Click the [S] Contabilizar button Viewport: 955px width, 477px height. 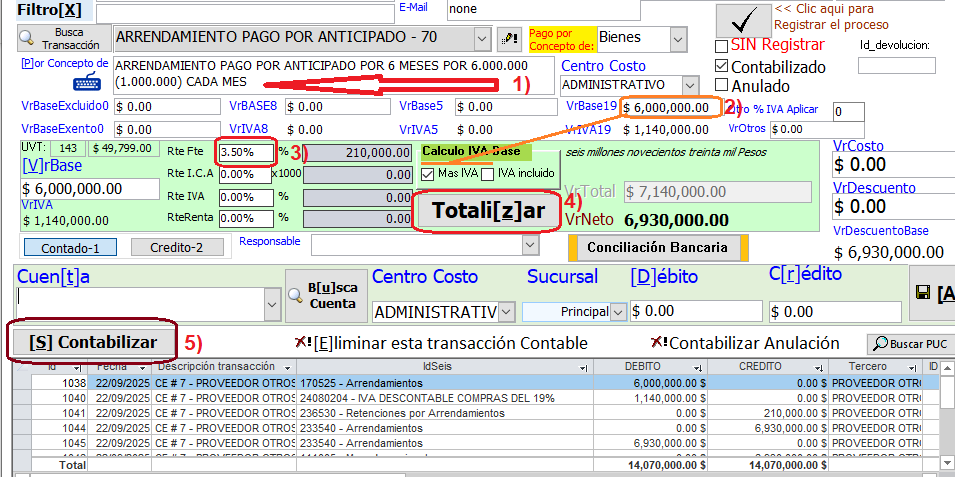pos(93,342)
